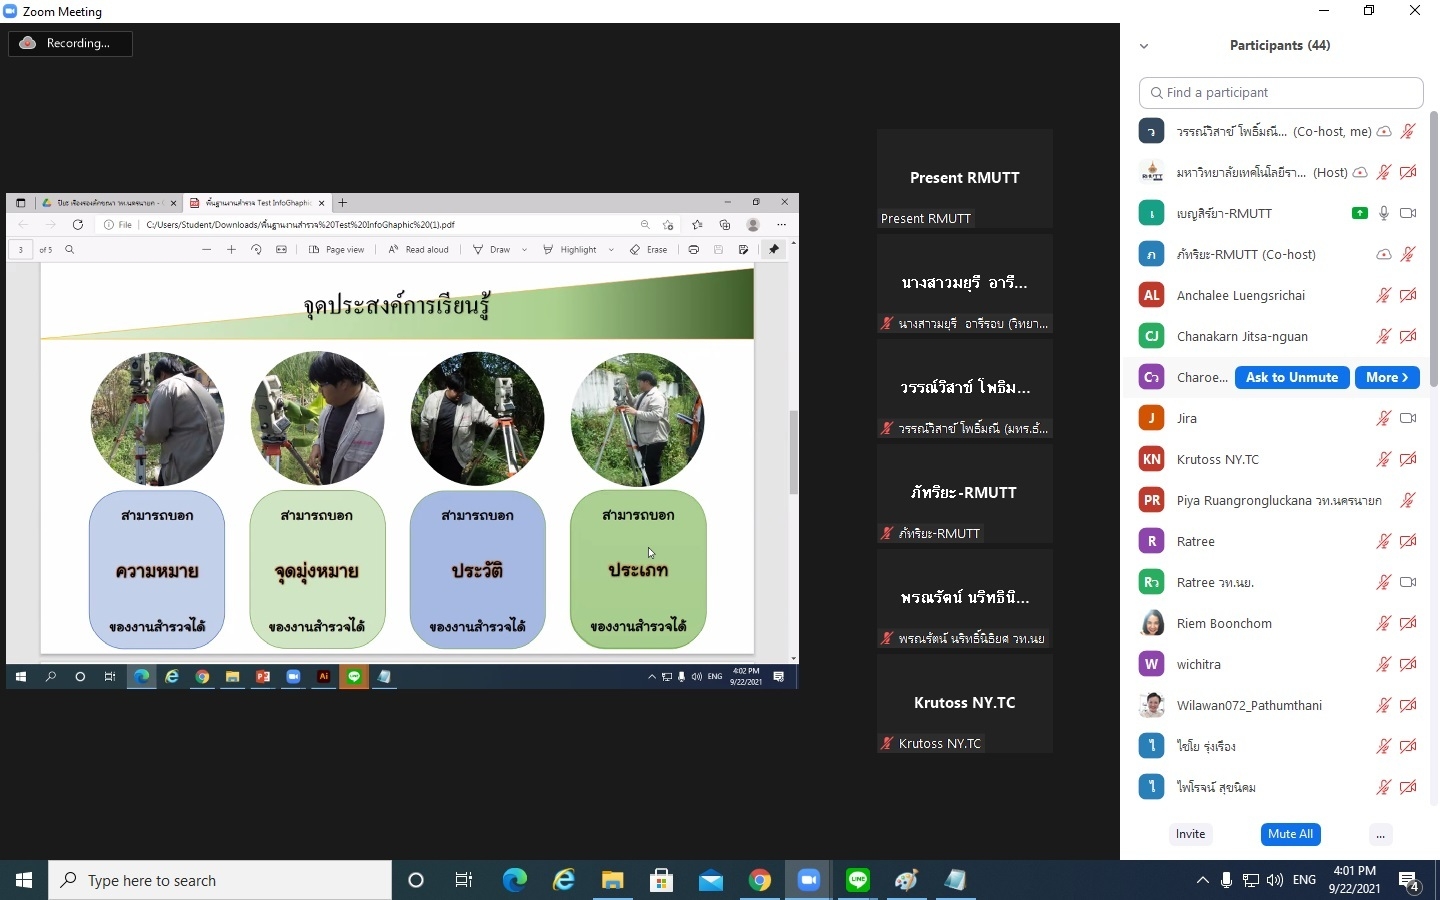Open the ellipsis menu next to Mute All

tap(1380, 834)
